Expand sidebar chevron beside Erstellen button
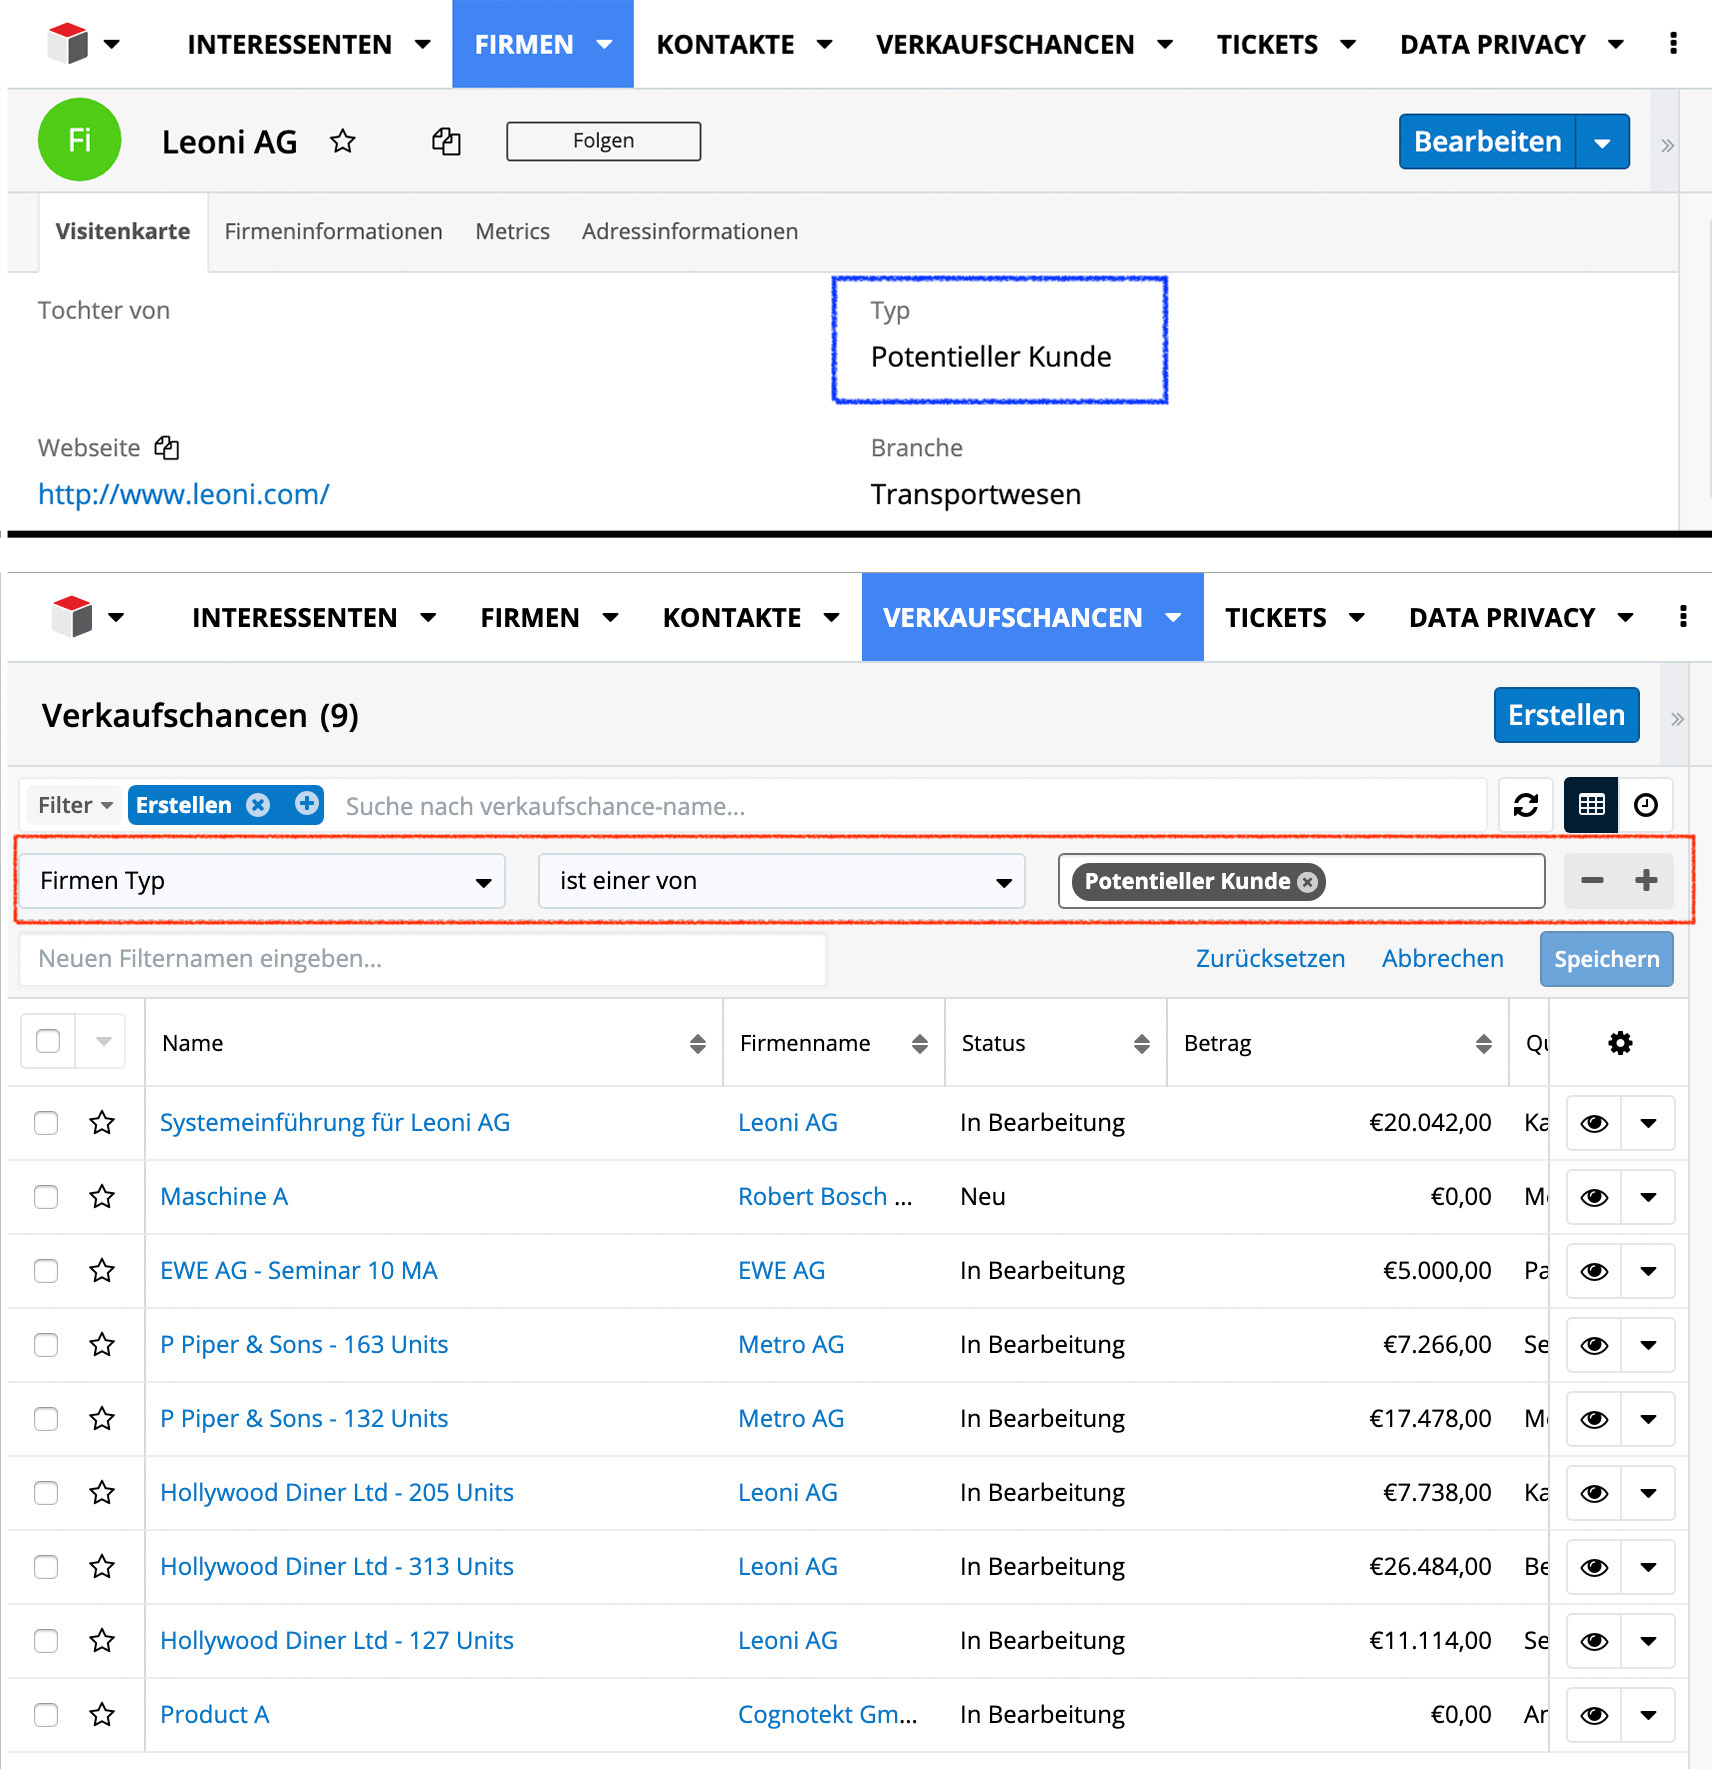The width and height of the screenshot is (1712, 1769). click(1677, 719)
